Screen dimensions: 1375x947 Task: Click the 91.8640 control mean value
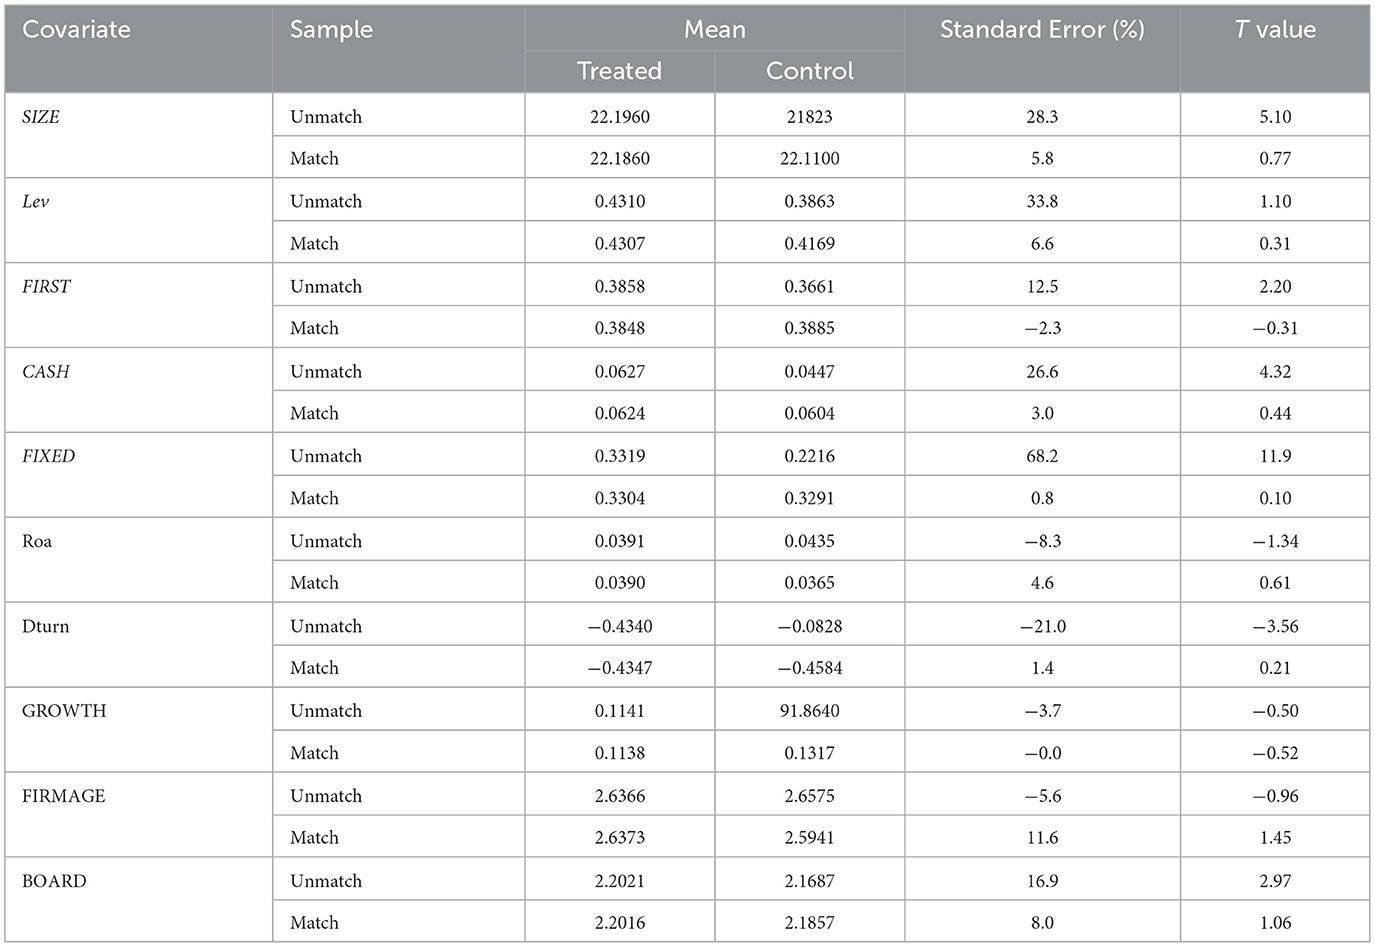809,711
